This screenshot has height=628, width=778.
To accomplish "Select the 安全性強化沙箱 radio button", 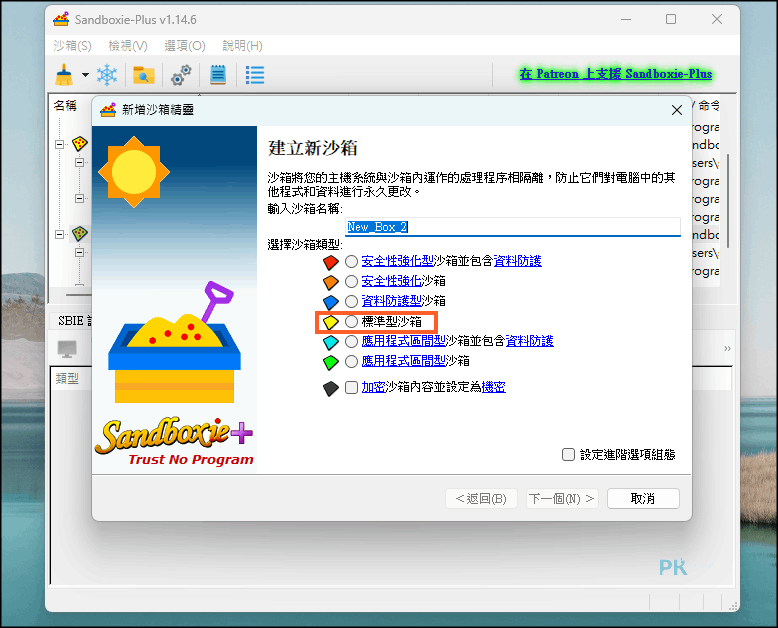I will point(351,281).
